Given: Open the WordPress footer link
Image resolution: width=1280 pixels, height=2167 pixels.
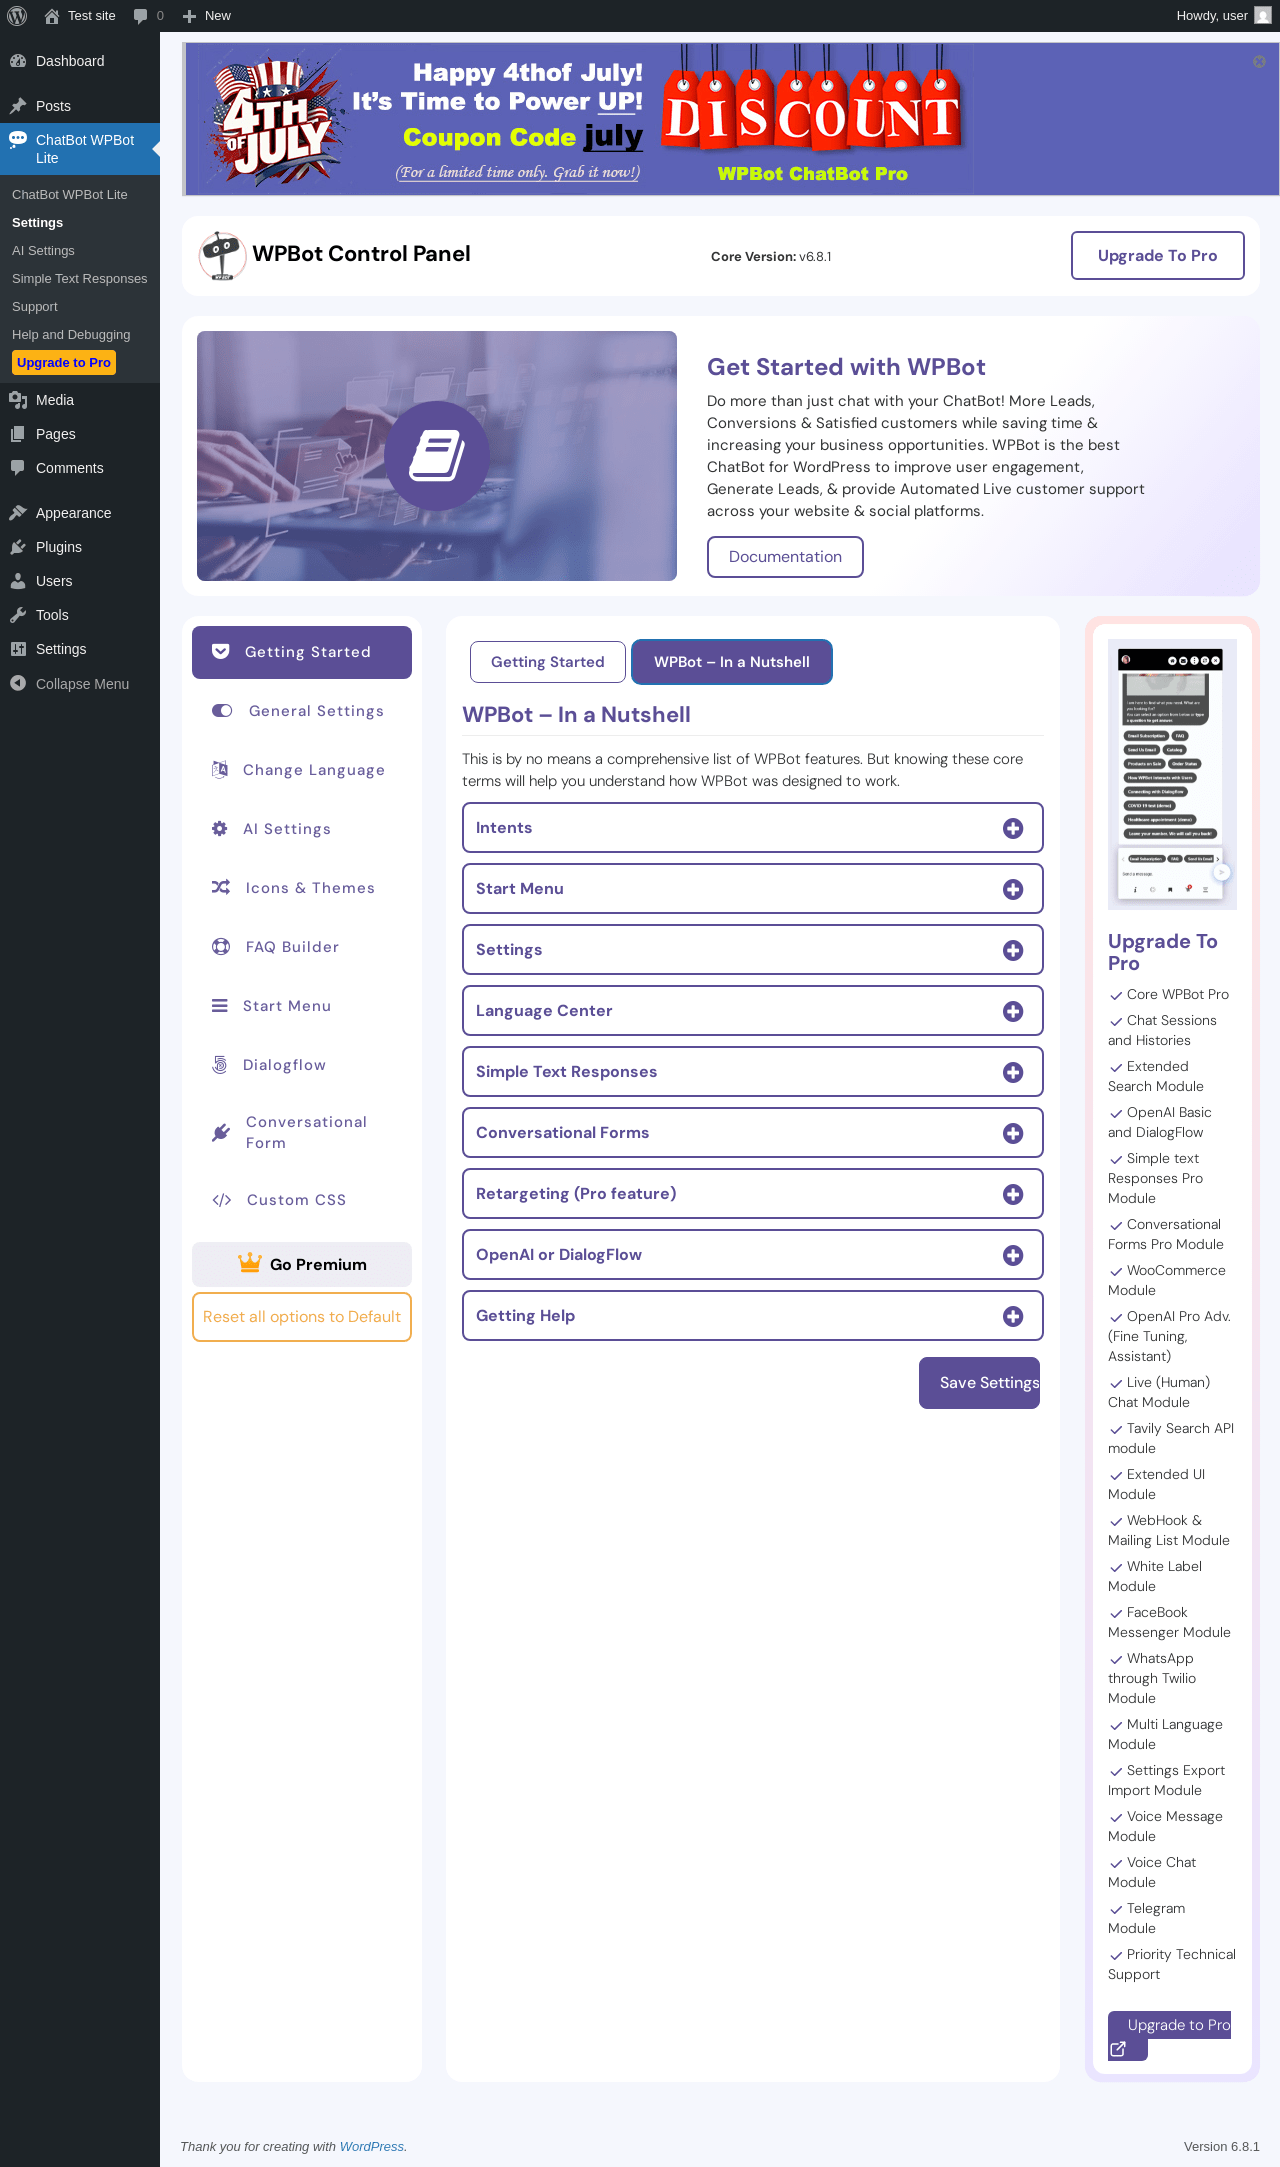Looking at the screenshot, I should click(372, 2147).
